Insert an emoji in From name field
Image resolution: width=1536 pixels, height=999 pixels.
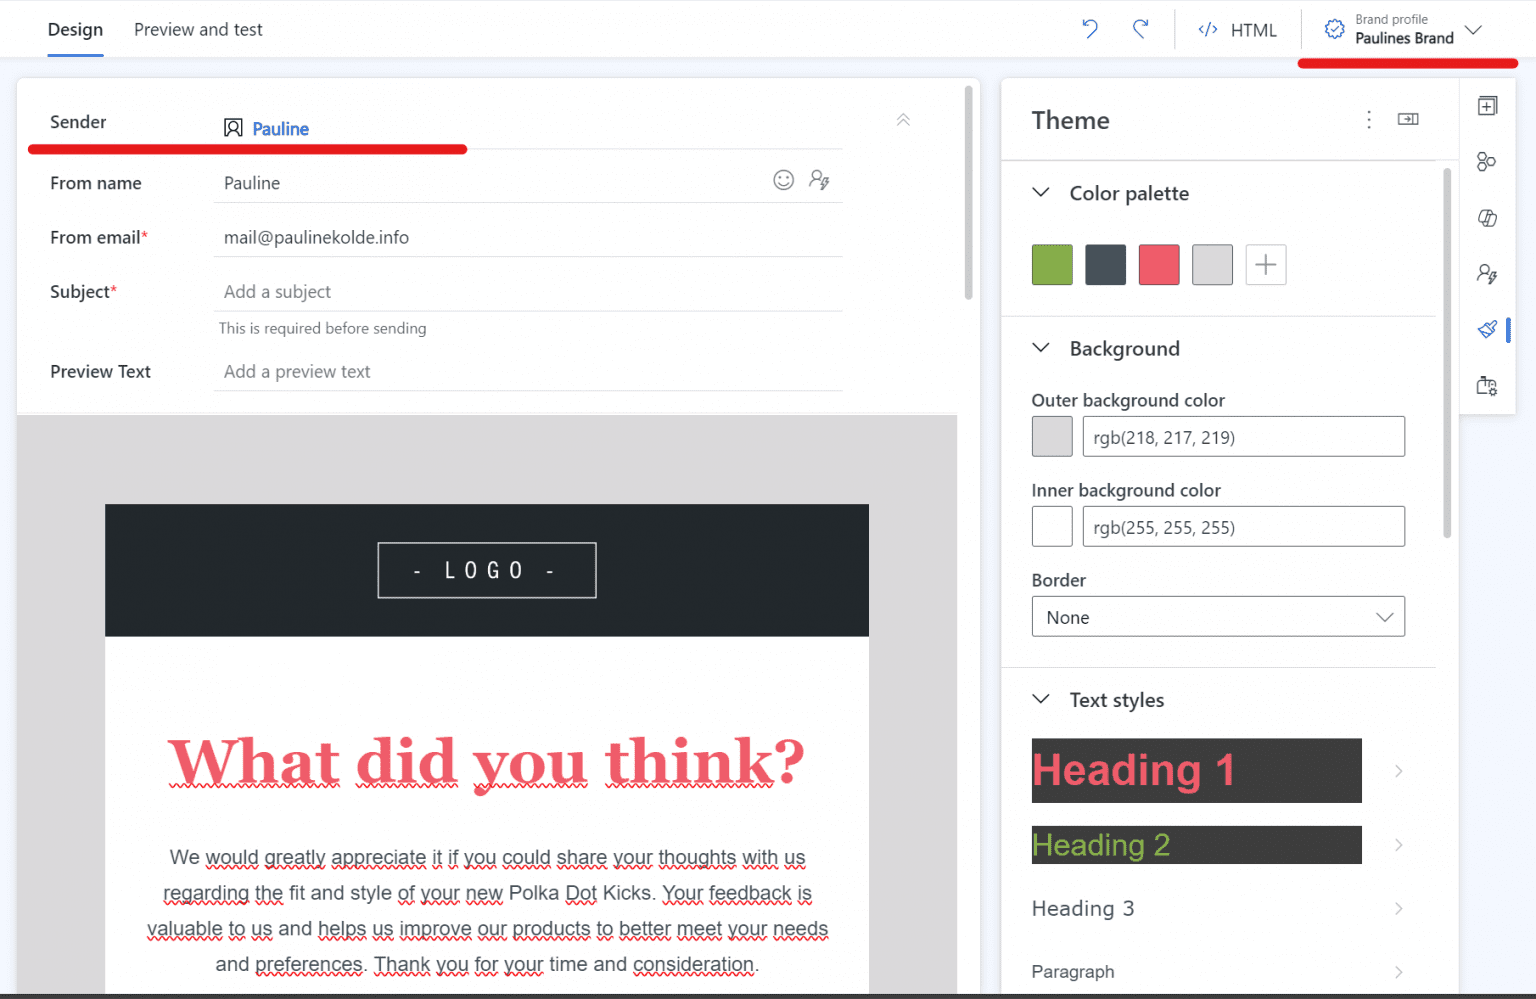click(784, 180)
